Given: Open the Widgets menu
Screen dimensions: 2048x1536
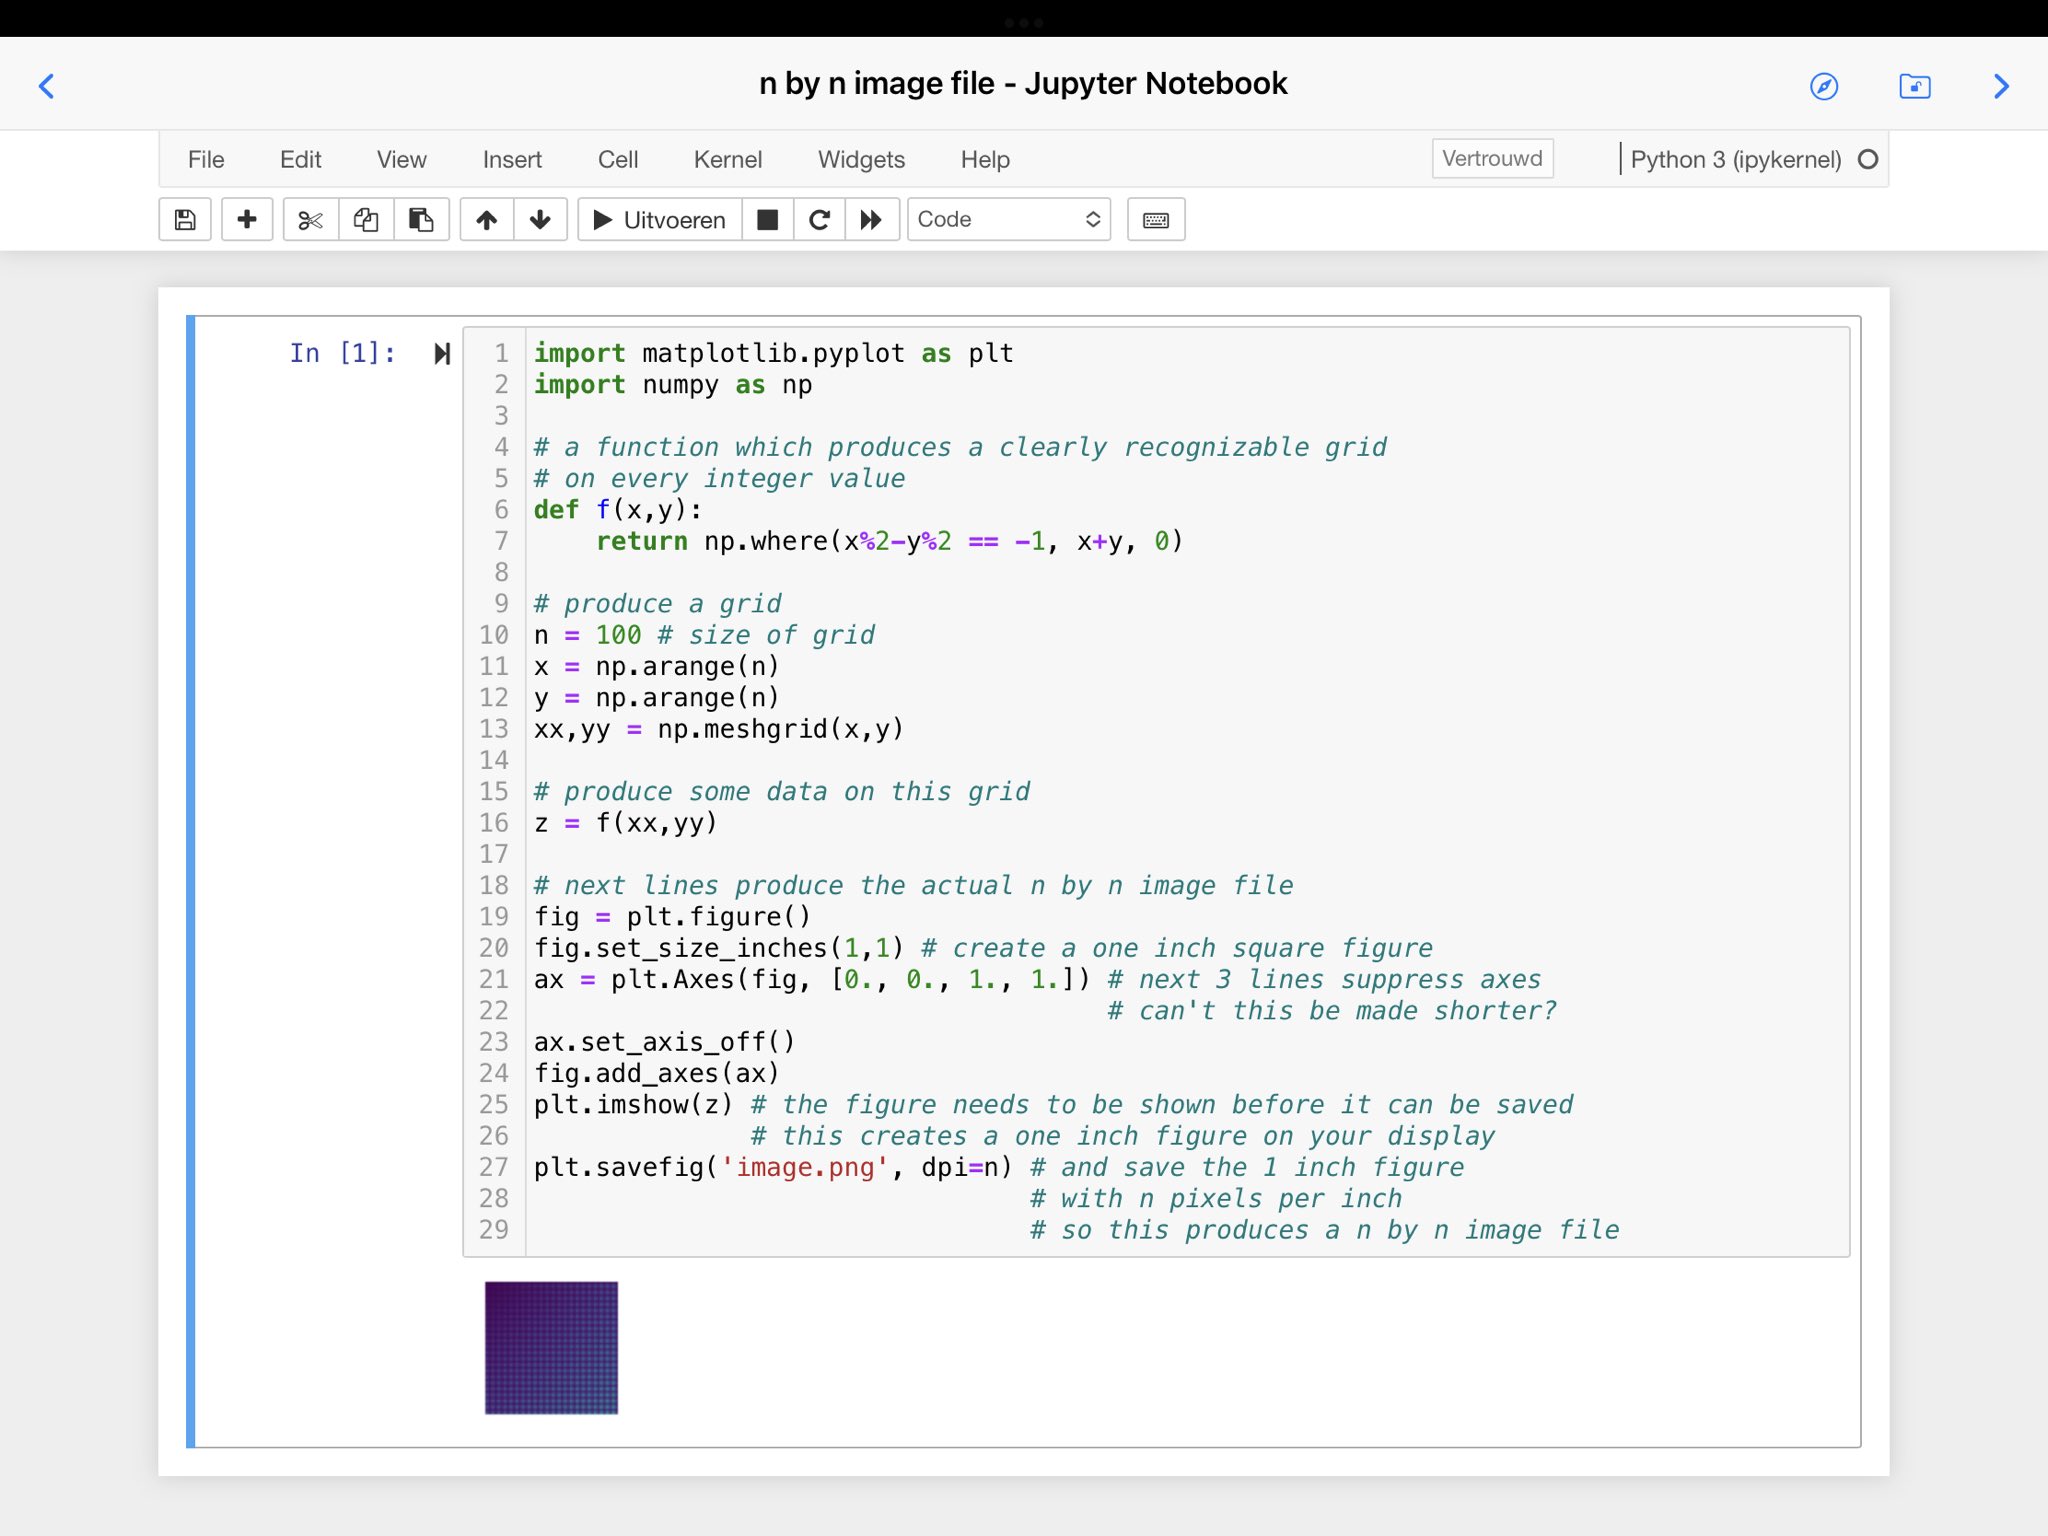Looking at the screenshot, I should (x=861, y=160).
